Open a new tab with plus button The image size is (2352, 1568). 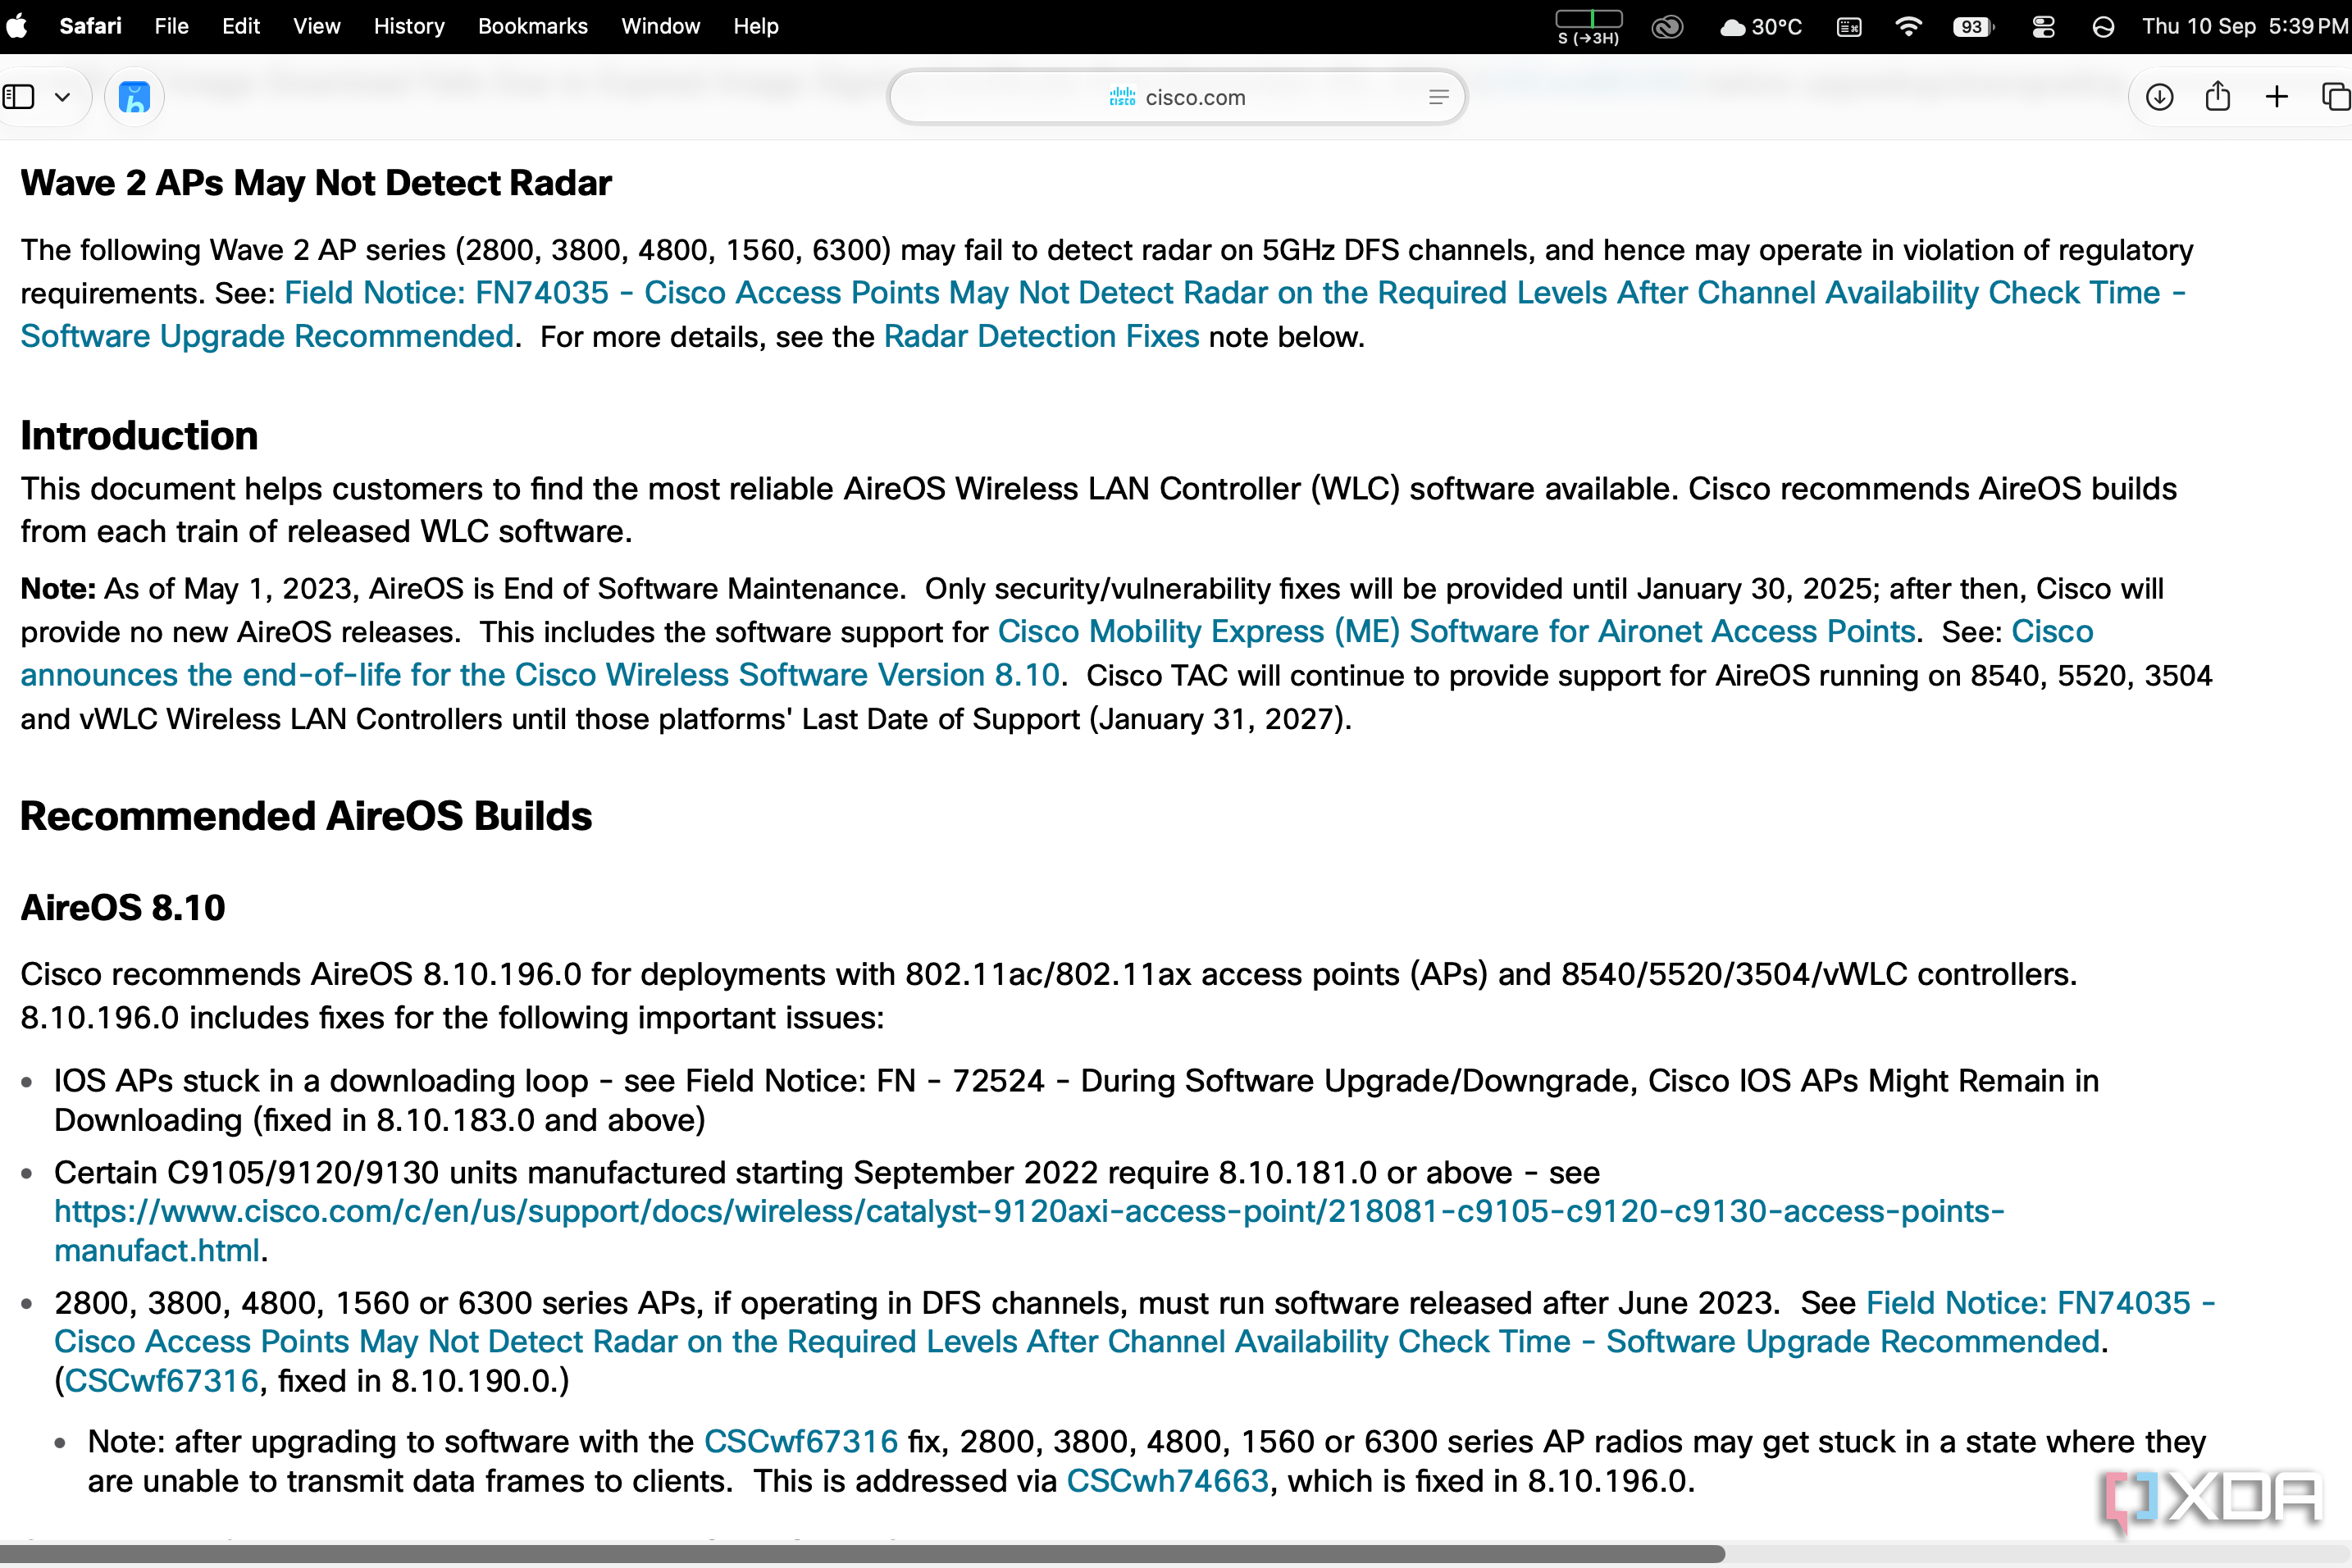click(x=2277, y=97)
